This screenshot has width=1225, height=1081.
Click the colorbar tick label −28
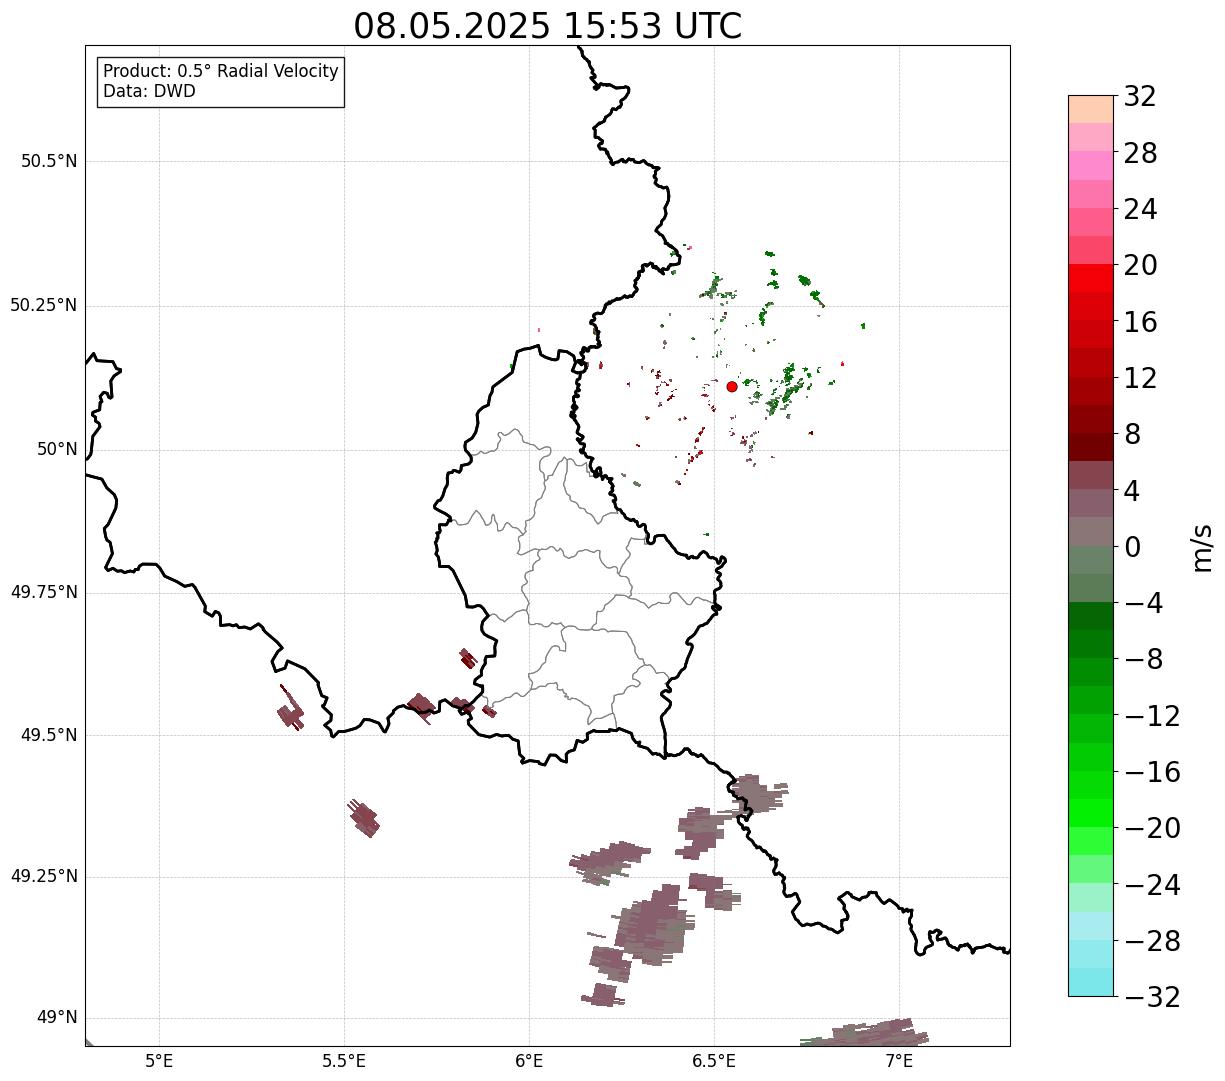coord(1152,941)
